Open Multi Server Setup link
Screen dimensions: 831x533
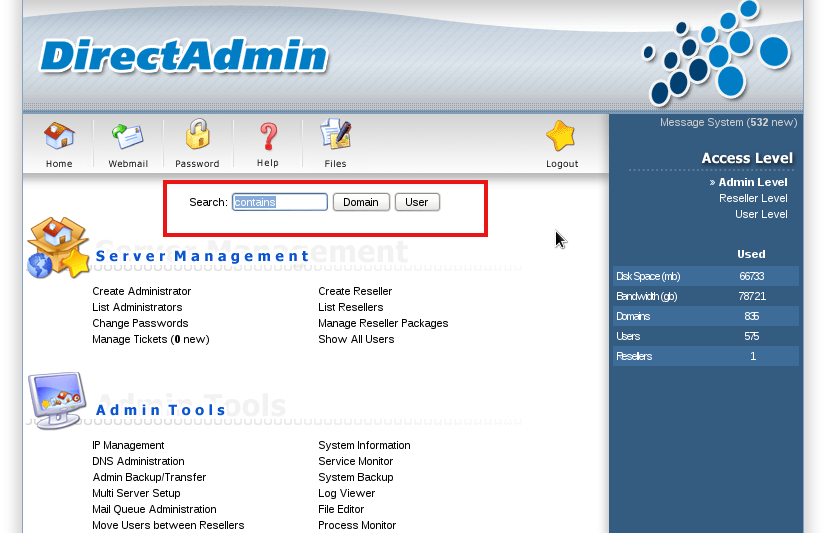click(136, 493)
